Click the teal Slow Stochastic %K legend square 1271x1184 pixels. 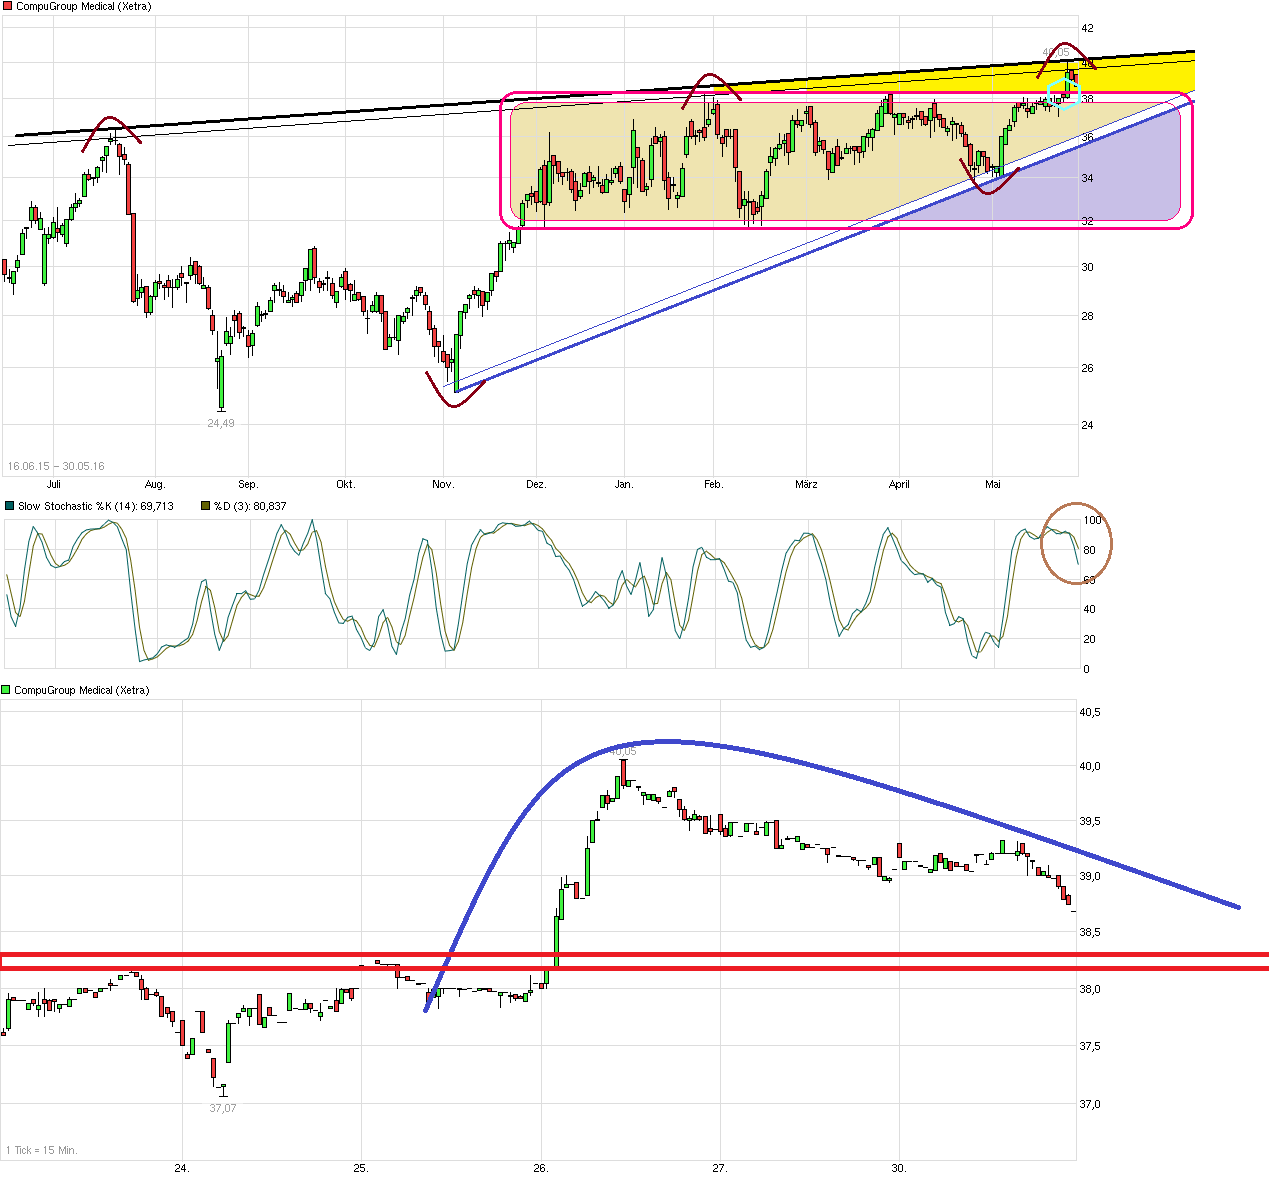pos(9,506)
